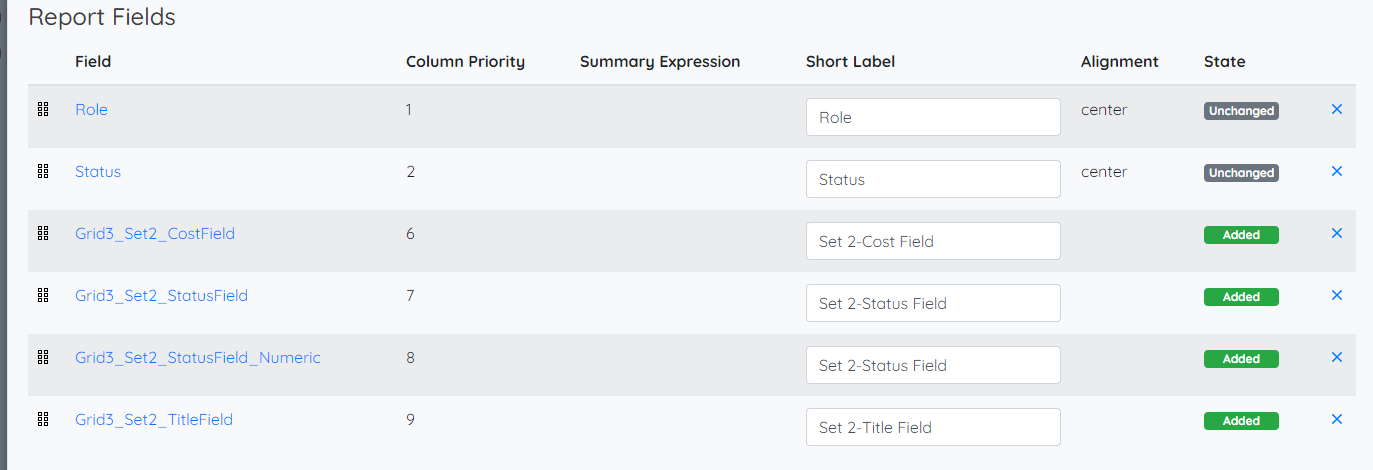Remove the Role field with its X icon

[x=1337, y=109]
